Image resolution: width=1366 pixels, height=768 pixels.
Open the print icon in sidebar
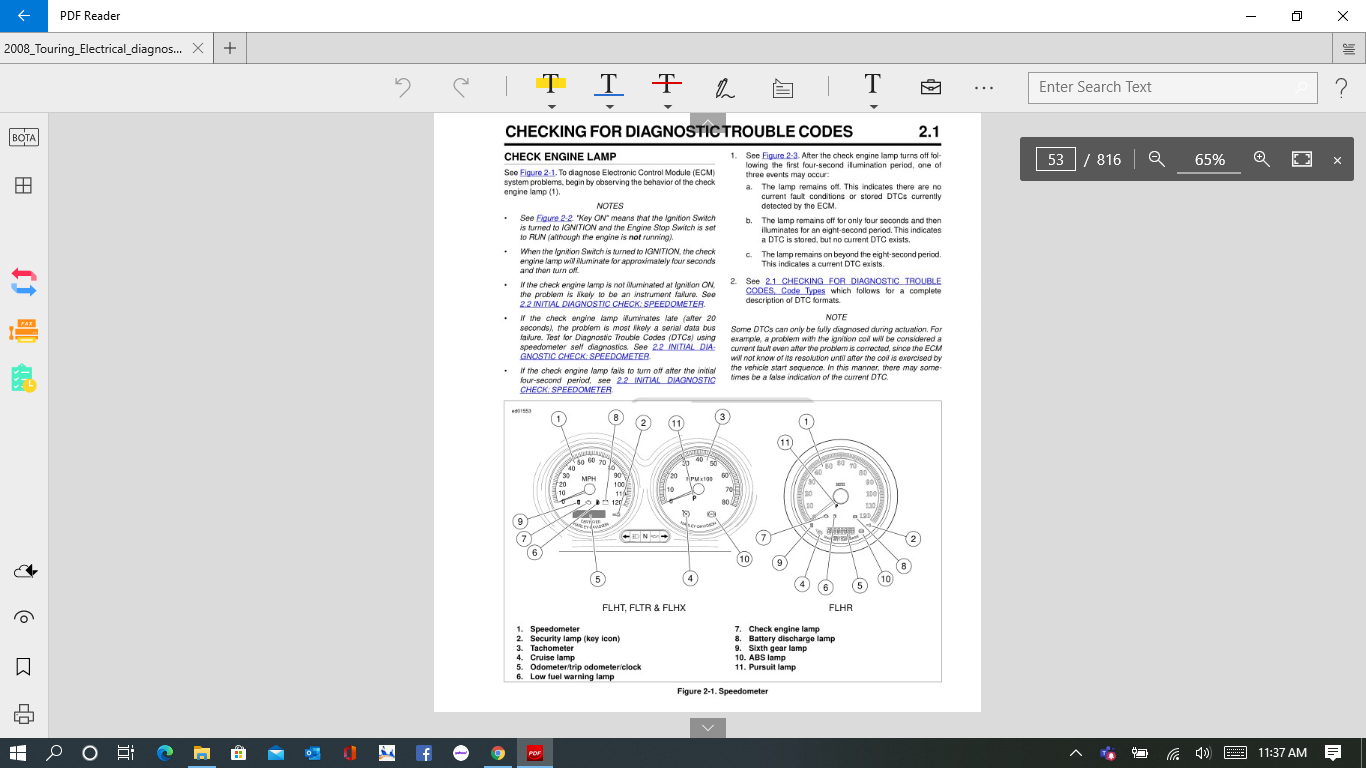(24, 714)
